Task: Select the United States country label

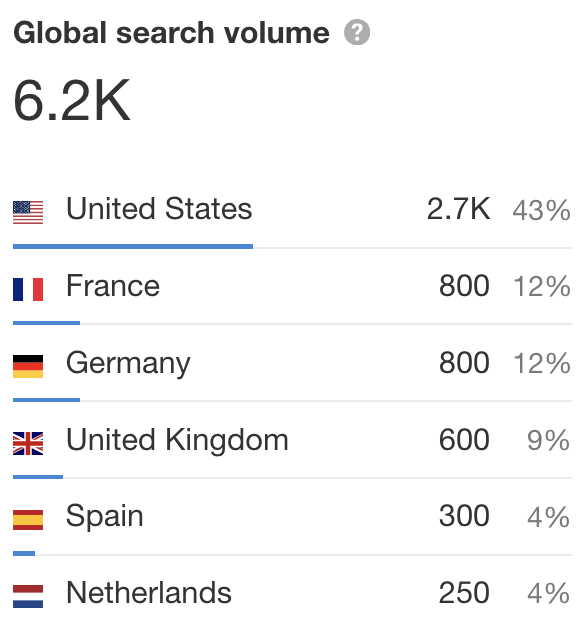Action: (159, 209)
